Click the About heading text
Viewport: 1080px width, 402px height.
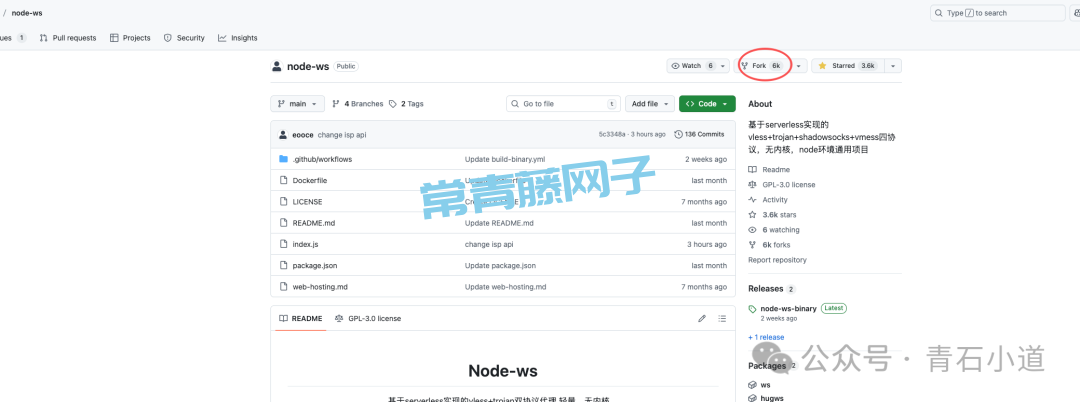760,104
